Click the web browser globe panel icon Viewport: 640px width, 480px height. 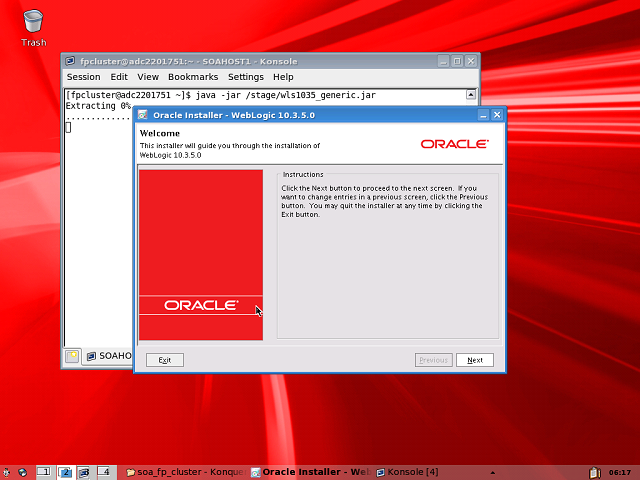pyautogui.click(x=22, y=472)
